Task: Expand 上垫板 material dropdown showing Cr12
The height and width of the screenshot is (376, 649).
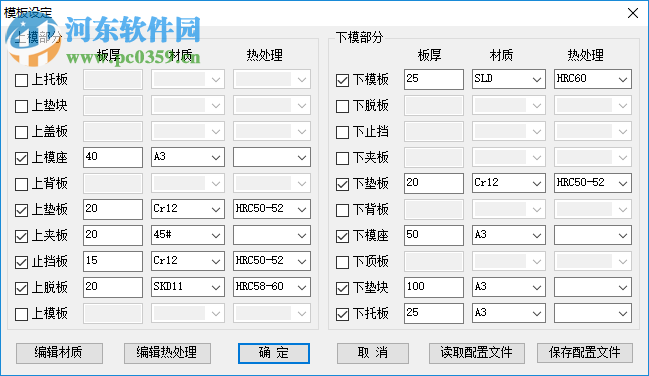Action: point(188,209)
